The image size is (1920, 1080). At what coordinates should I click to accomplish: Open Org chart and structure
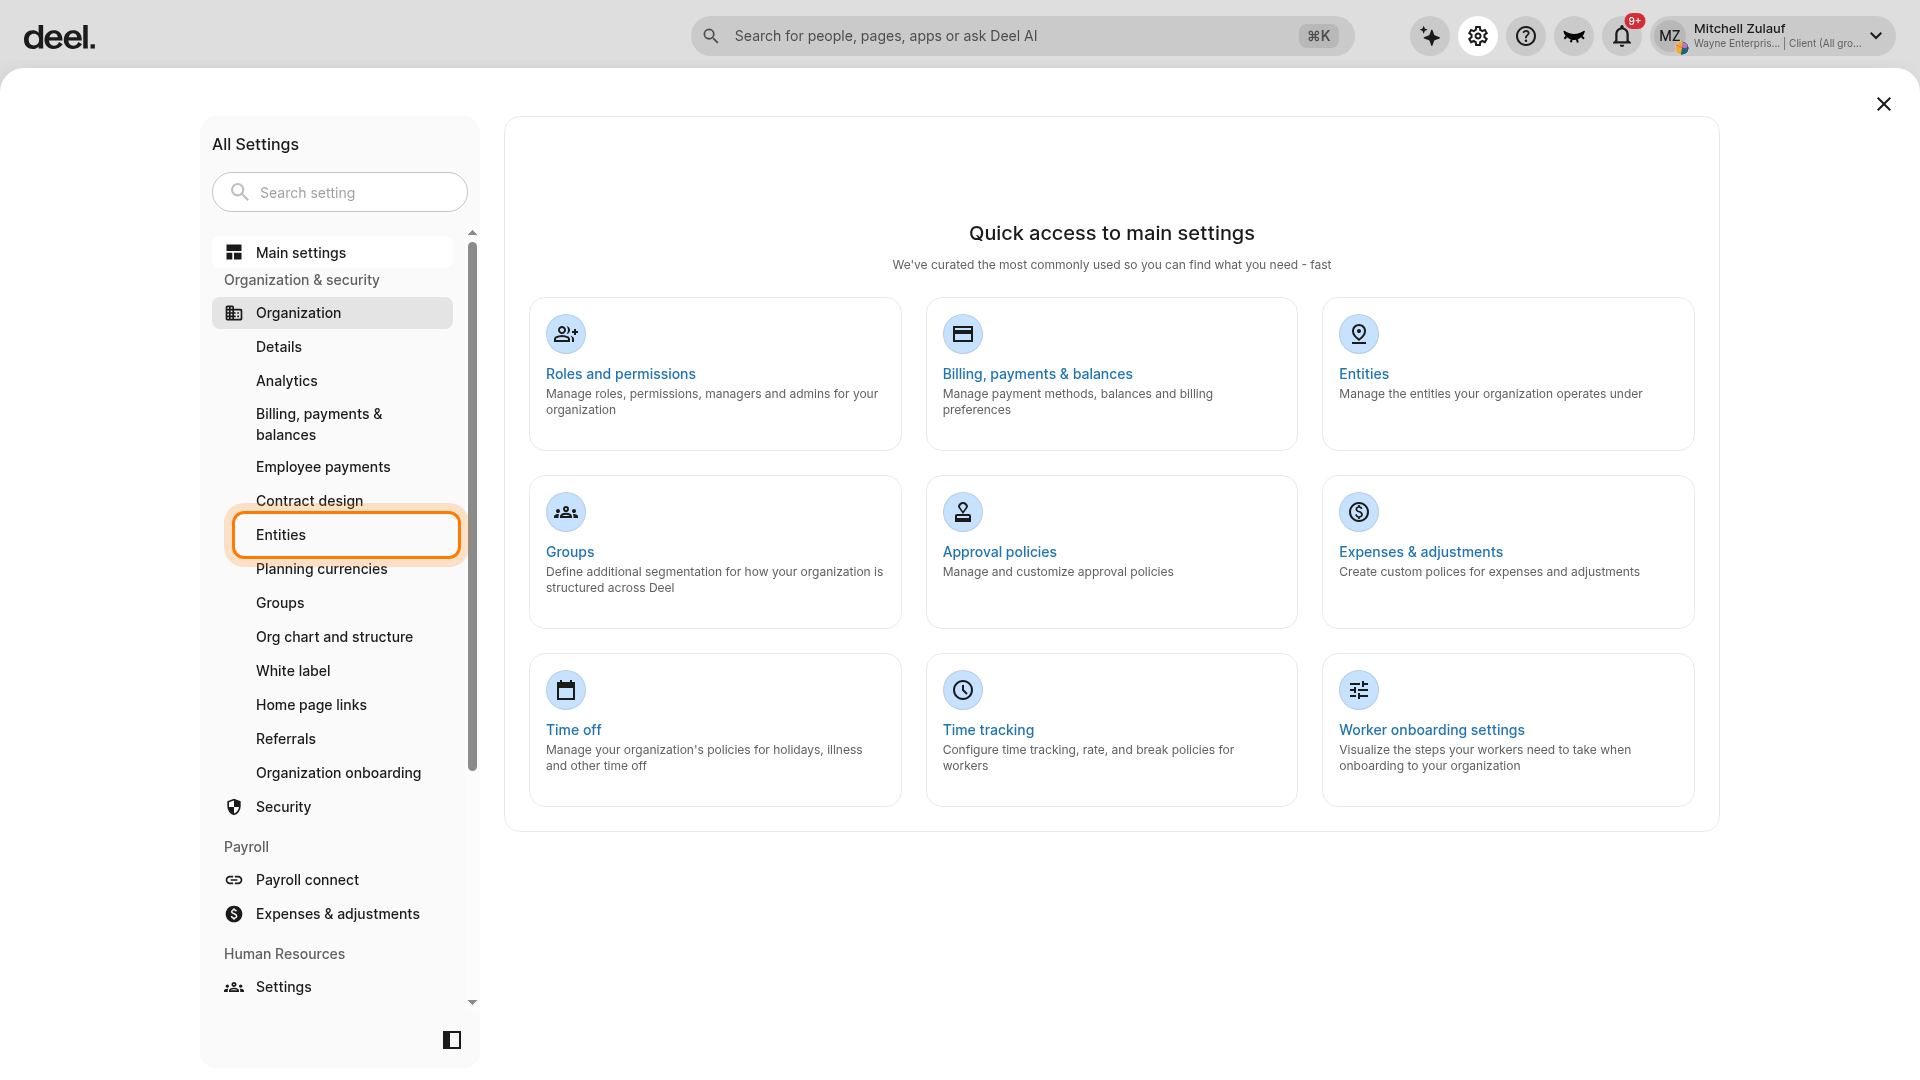click(x=335, y=637)
